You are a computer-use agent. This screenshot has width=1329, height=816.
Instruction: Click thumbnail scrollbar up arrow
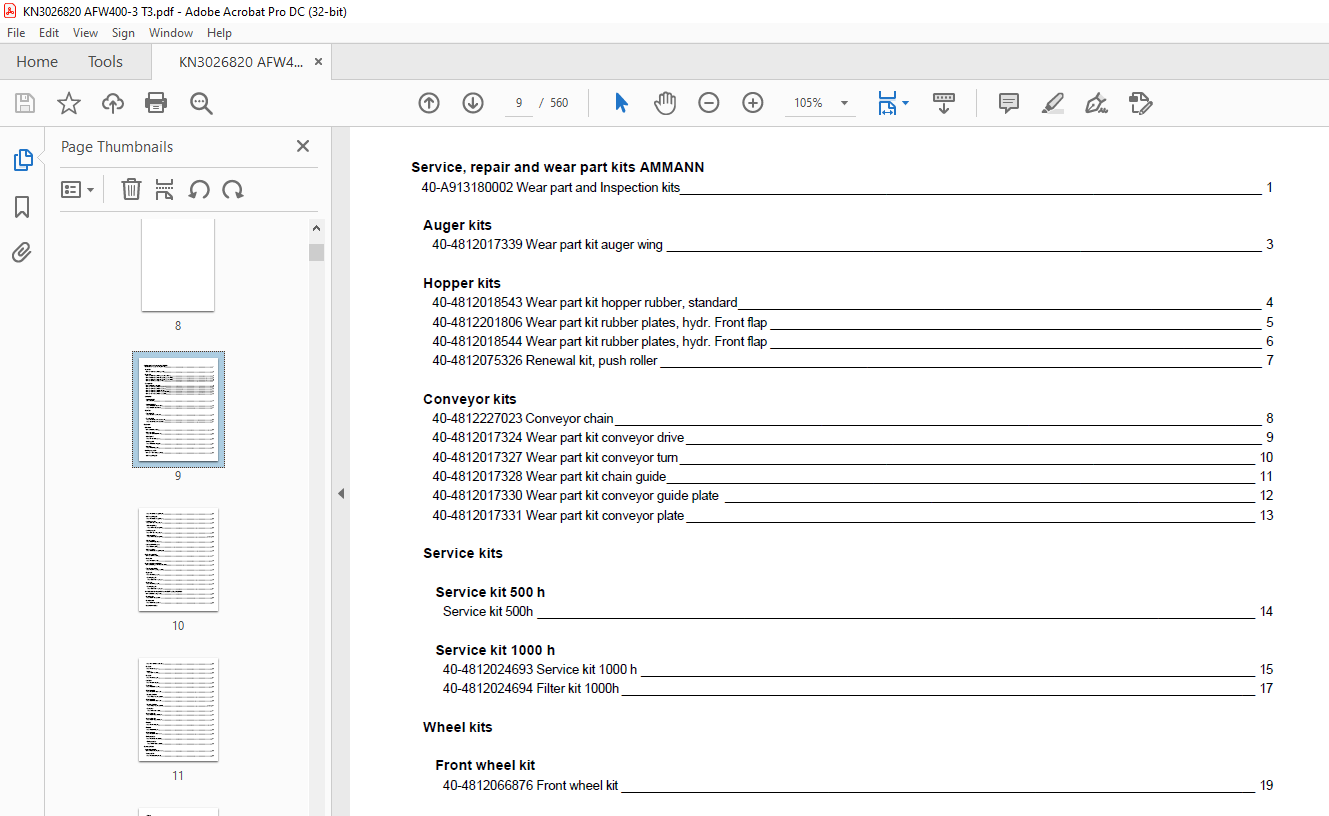tap(316, 228)
